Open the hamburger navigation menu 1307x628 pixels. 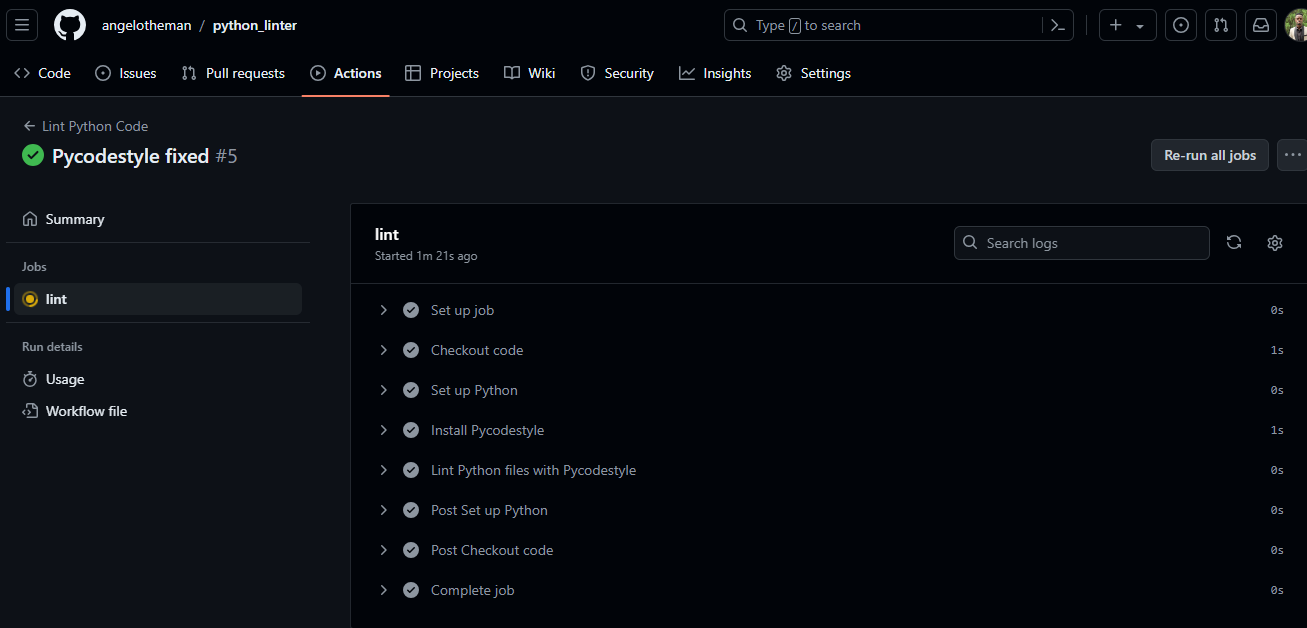tap(22, 25)
